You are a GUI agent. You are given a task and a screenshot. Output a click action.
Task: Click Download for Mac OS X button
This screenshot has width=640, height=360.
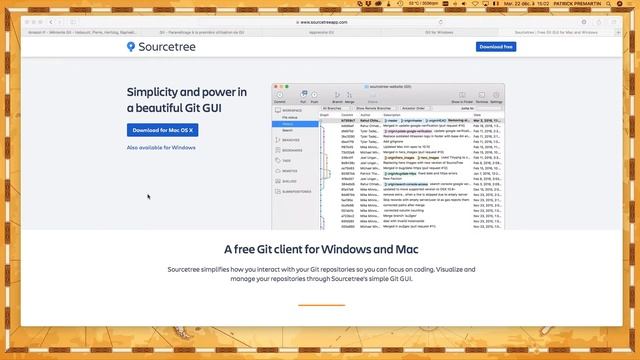(x=162, y=130)
